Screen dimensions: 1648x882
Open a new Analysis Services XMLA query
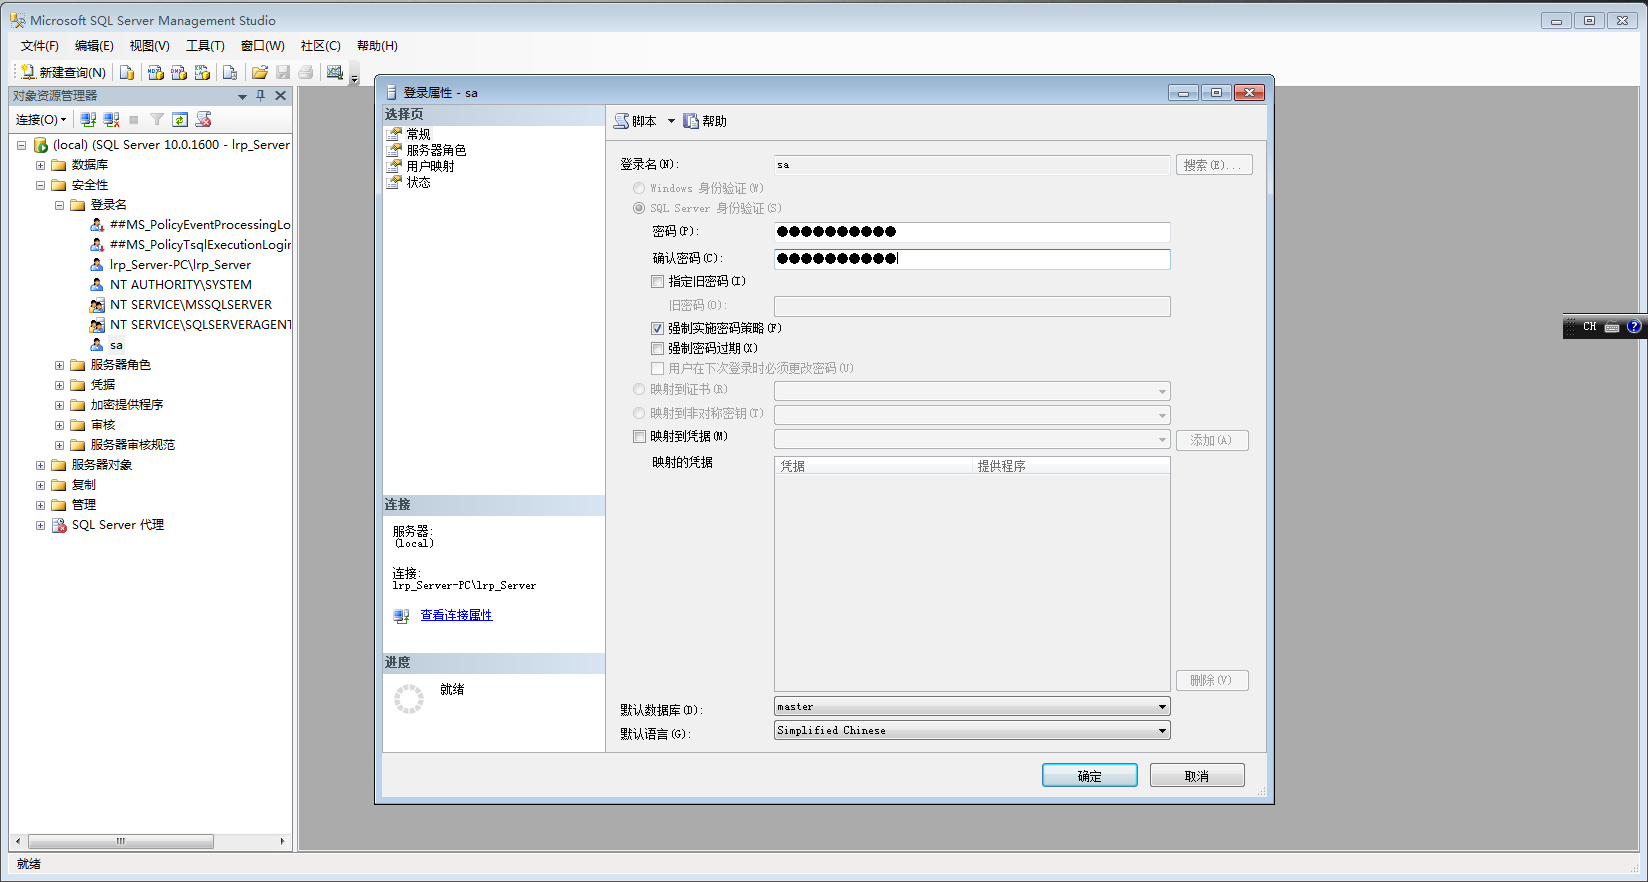(202, 72)
